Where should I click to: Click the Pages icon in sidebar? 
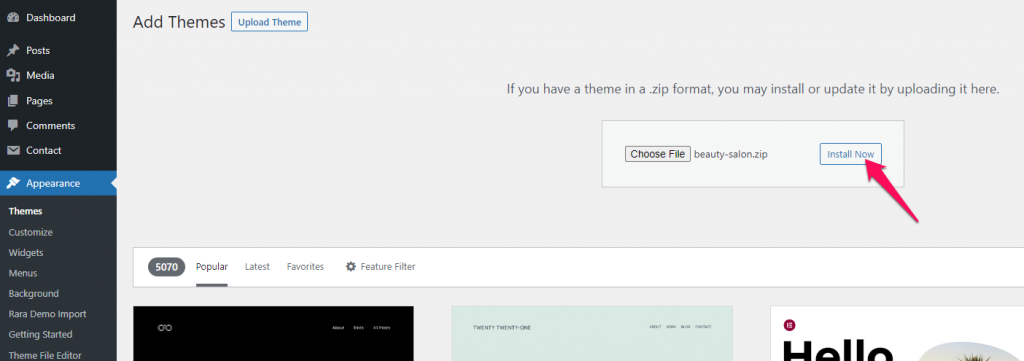pos(13,101)
